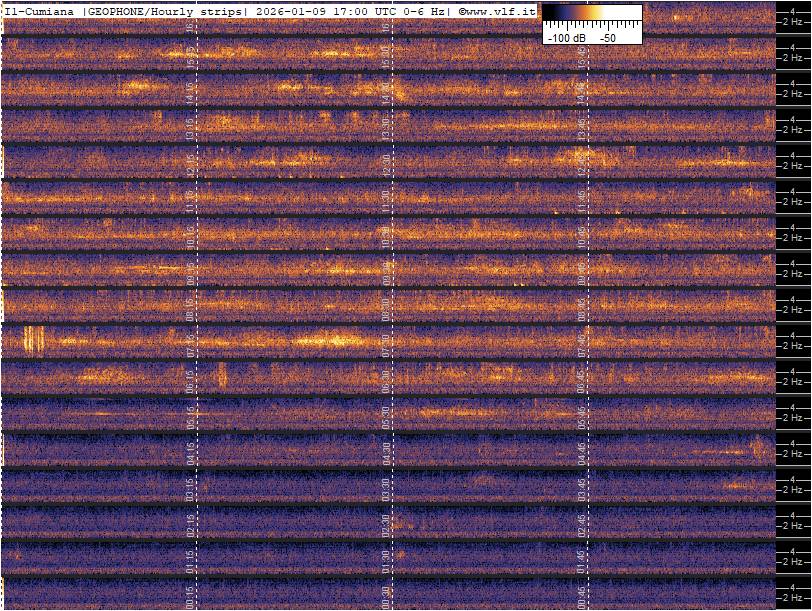Click the 02:30 time marker
812x611 pixels.
point(386,525)
